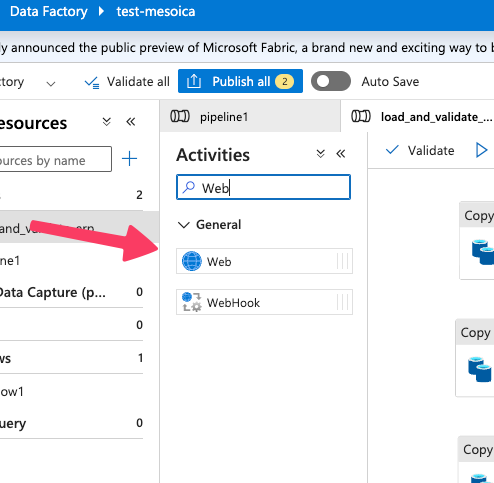
Task: Click the upload icon on Publish all
Action: click(194, 81)
